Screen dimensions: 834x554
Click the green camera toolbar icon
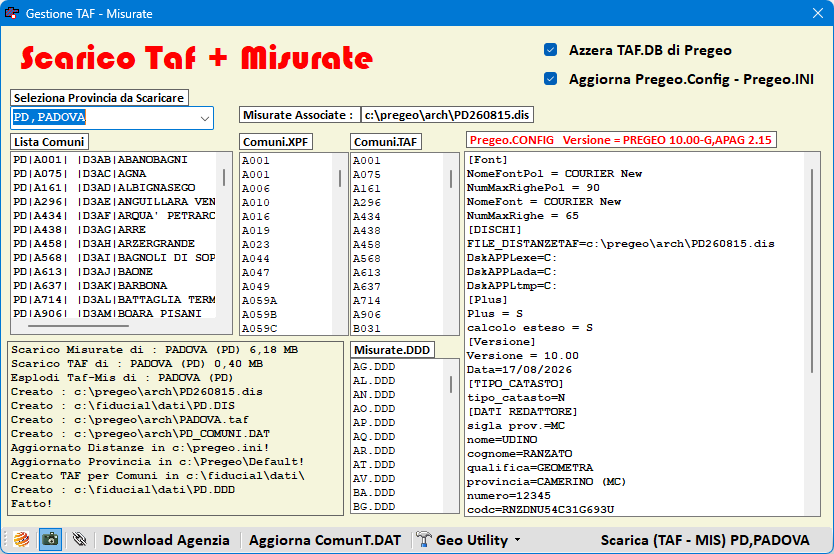pyautogui.click(x=51, y=540)
